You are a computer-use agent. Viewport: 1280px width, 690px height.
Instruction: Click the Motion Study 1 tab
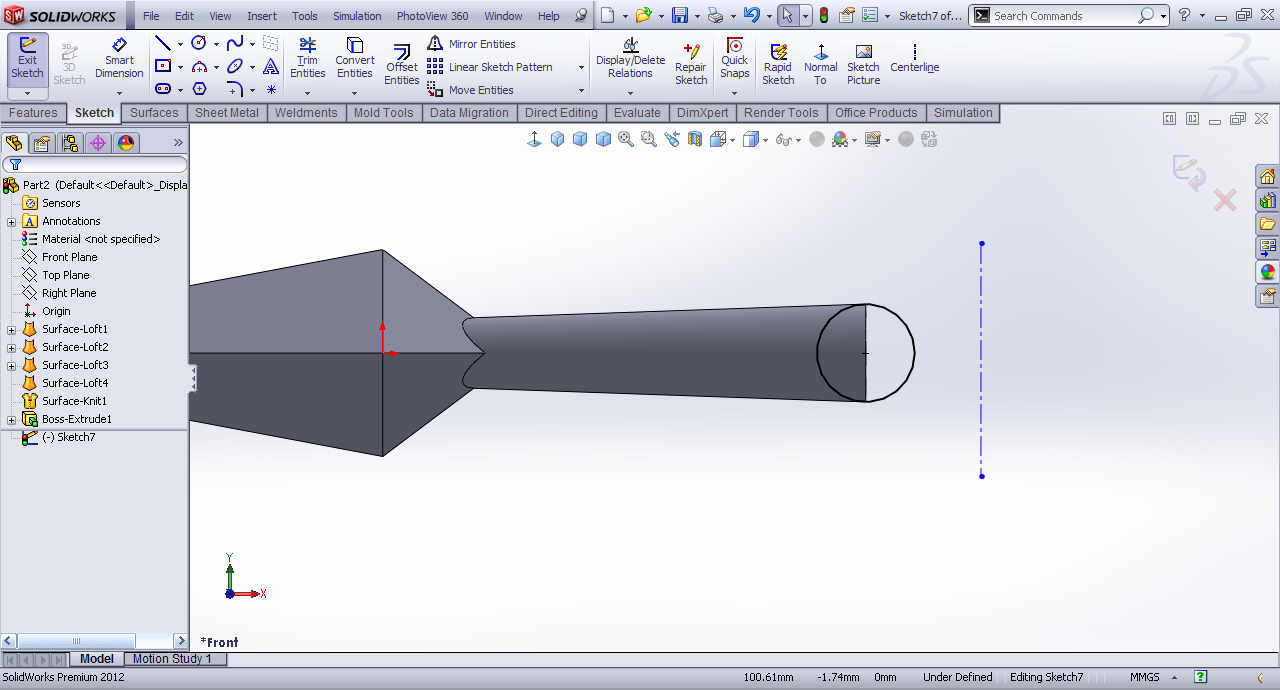pos(172,659)
